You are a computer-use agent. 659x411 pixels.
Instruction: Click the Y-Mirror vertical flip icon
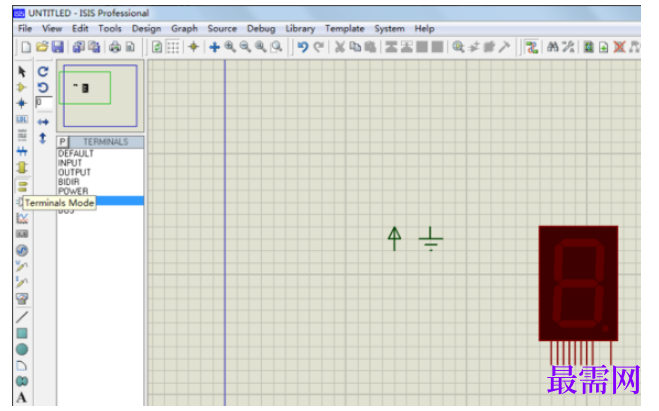(43, 138)
